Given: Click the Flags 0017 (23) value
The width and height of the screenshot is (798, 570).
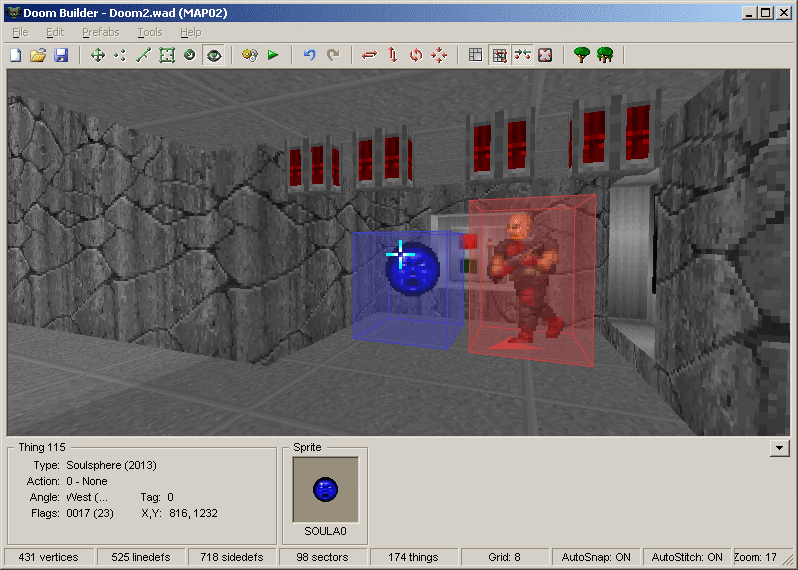Looking at the screenshot, I should tap(90, 514).
